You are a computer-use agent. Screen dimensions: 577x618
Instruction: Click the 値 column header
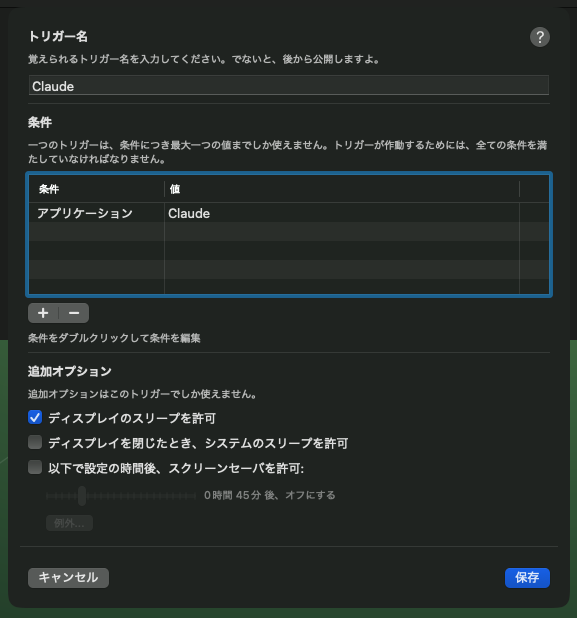point(342,189)
